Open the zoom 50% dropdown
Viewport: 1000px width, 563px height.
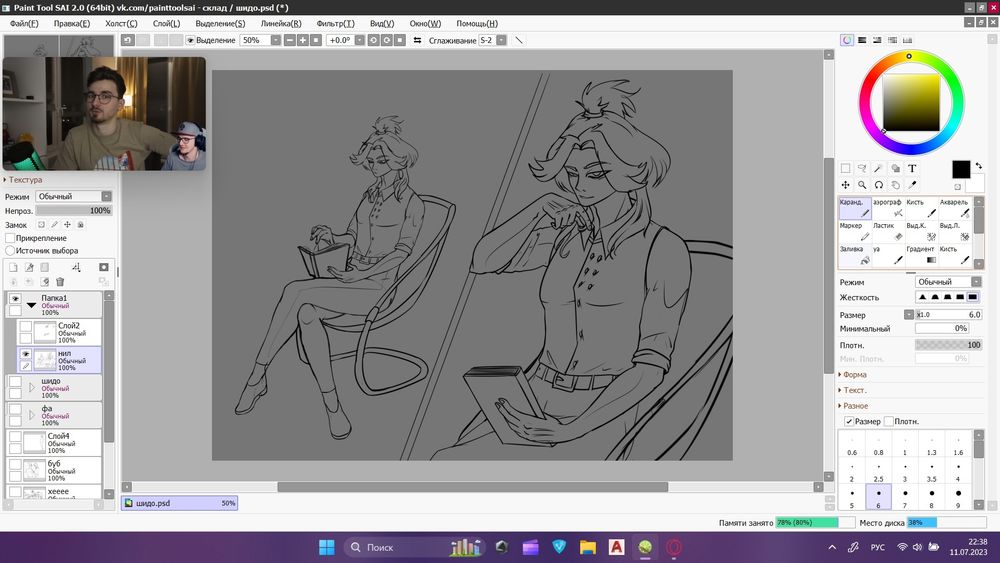[276, 40]
